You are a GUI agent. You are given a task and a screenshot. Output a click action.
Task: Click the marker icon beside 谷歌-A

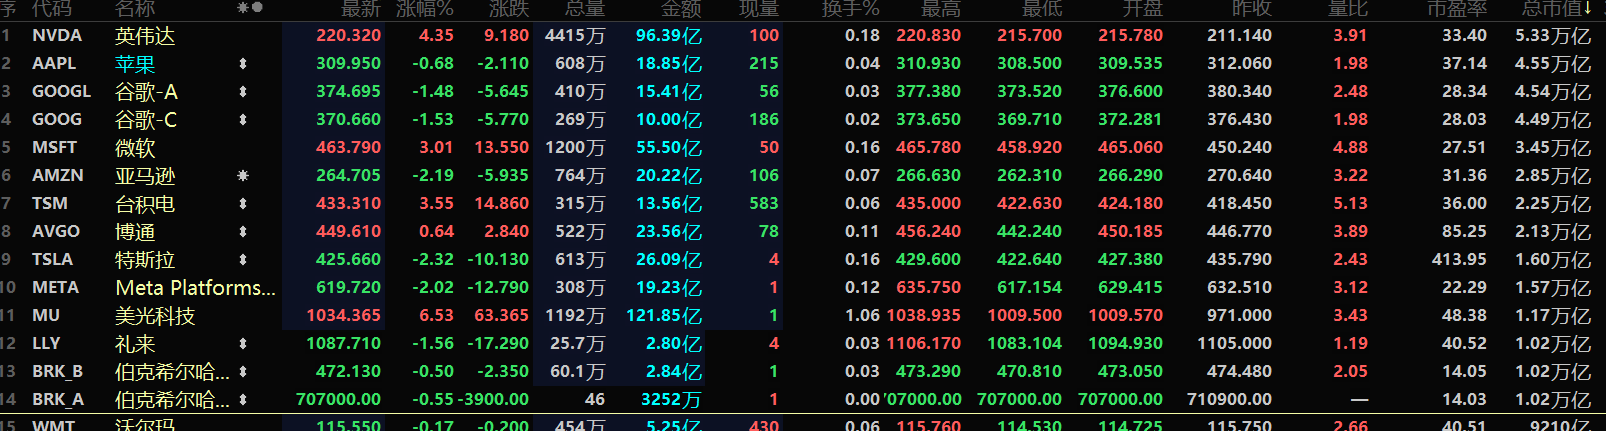[242, 92]
